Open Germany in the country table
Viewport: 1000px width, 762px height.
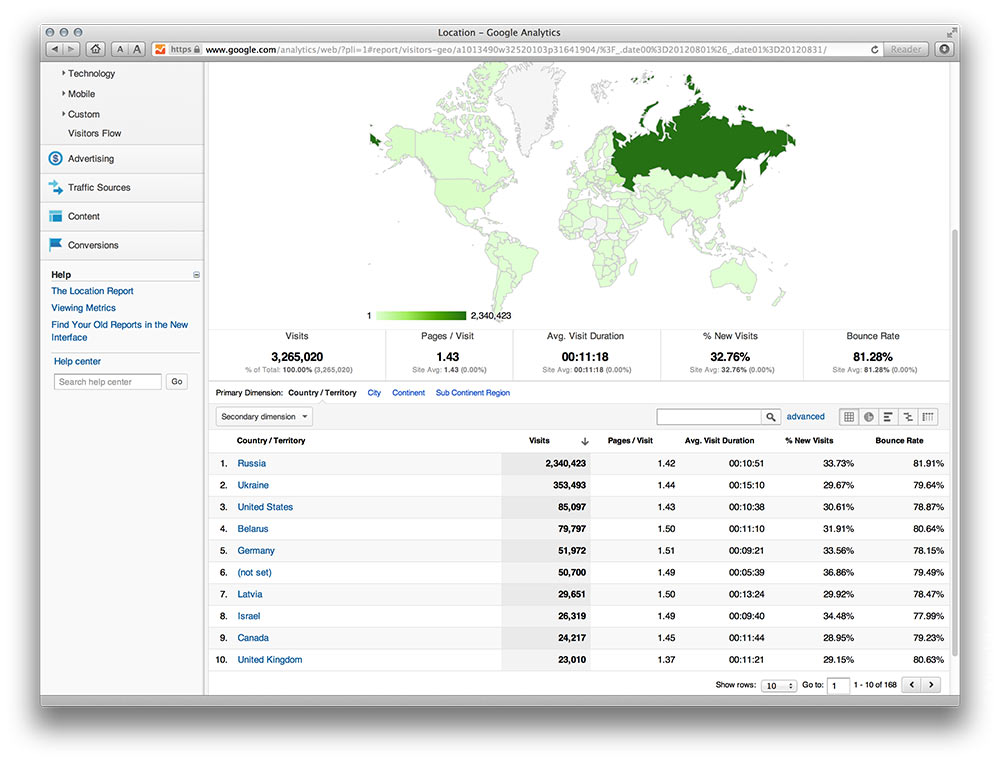(256, 550)
